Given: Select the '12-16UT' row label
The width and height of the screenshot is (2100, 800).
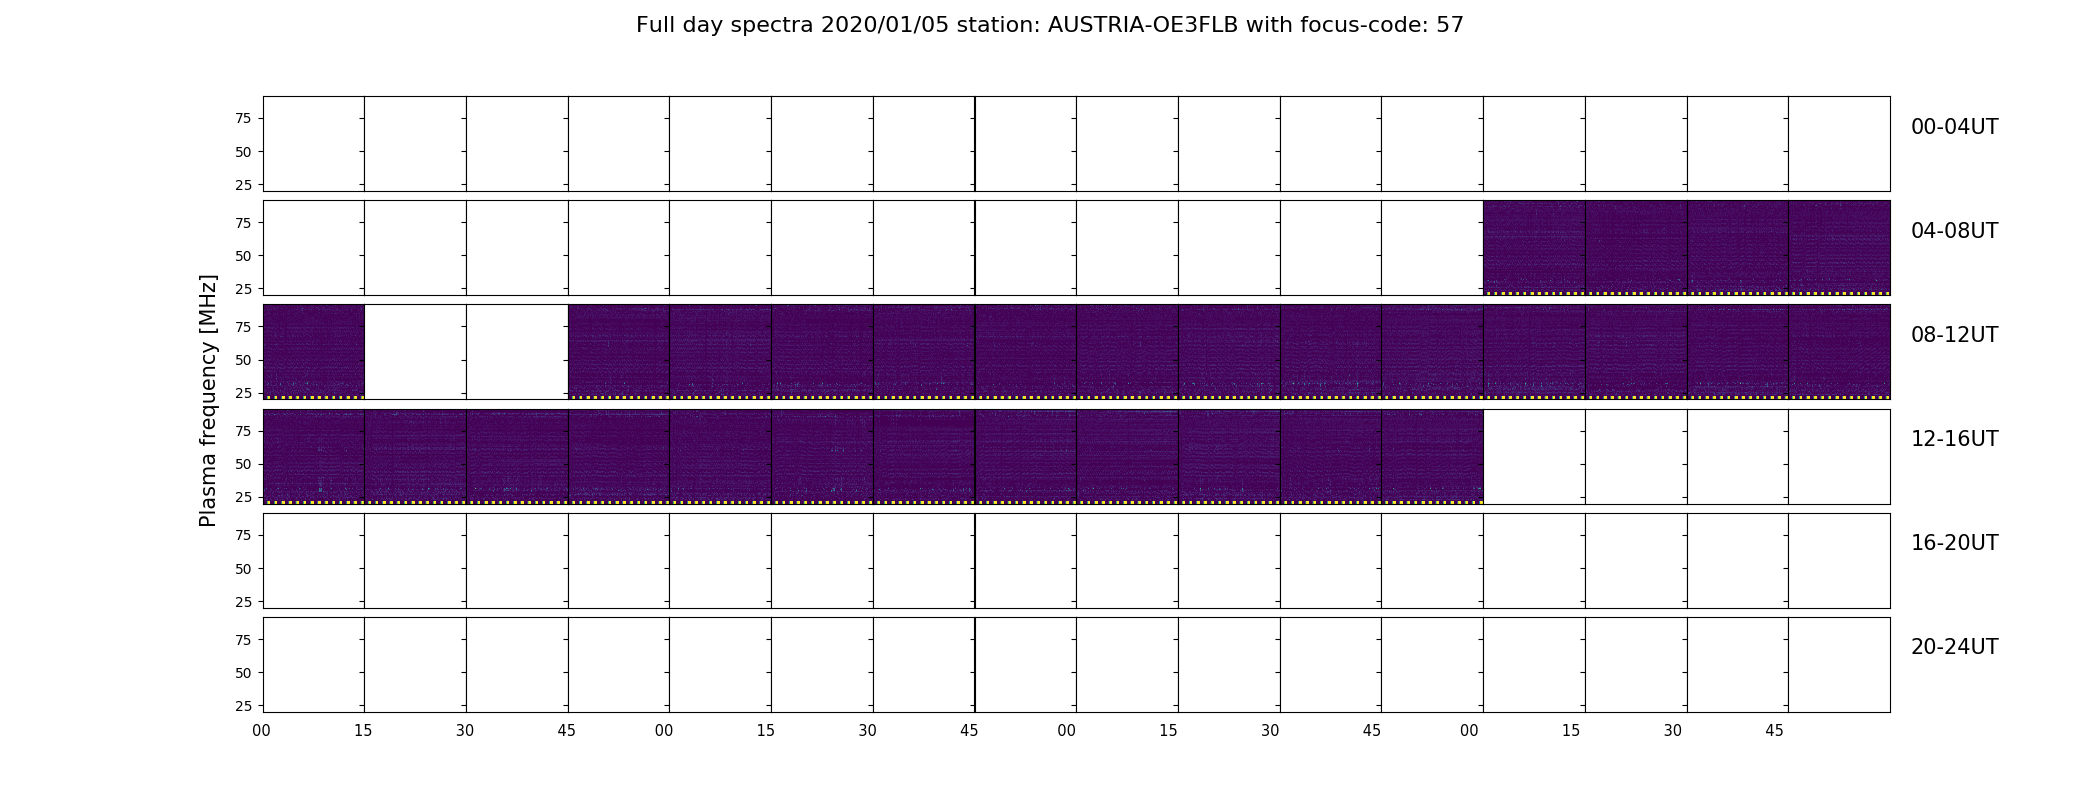Looking at the screenshot, I should (x=1954, y=439).
